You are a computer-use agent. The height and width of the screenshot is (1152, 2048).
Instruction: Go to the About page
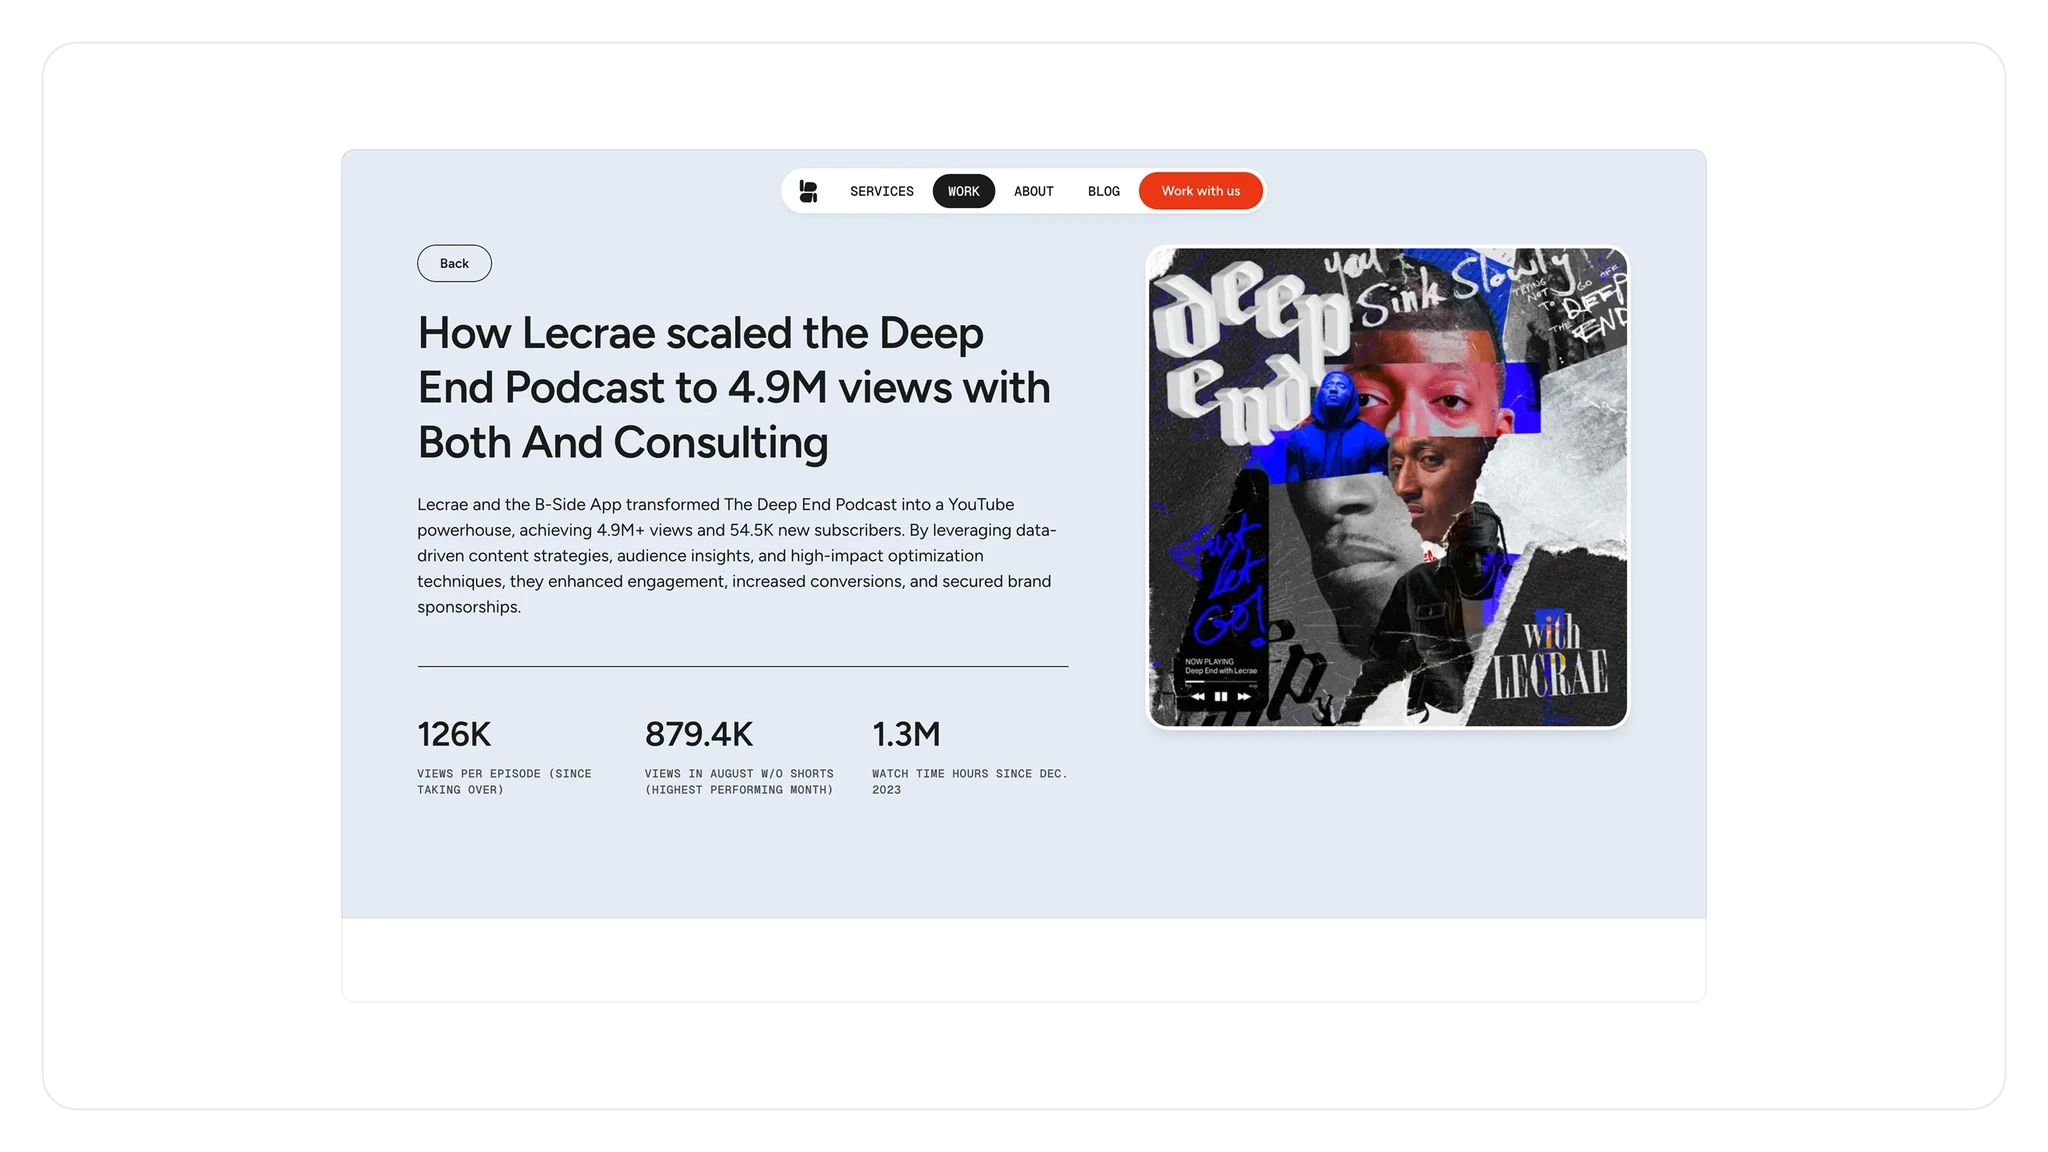pos(1033,191)
